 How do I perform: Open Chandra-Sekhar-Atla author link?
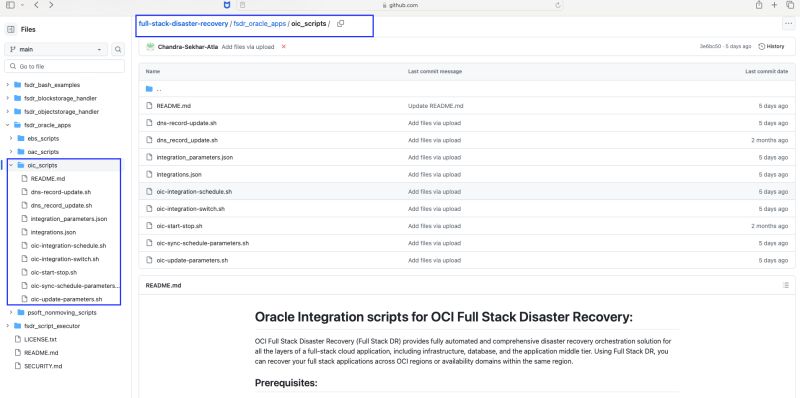[x=188, y=46]
